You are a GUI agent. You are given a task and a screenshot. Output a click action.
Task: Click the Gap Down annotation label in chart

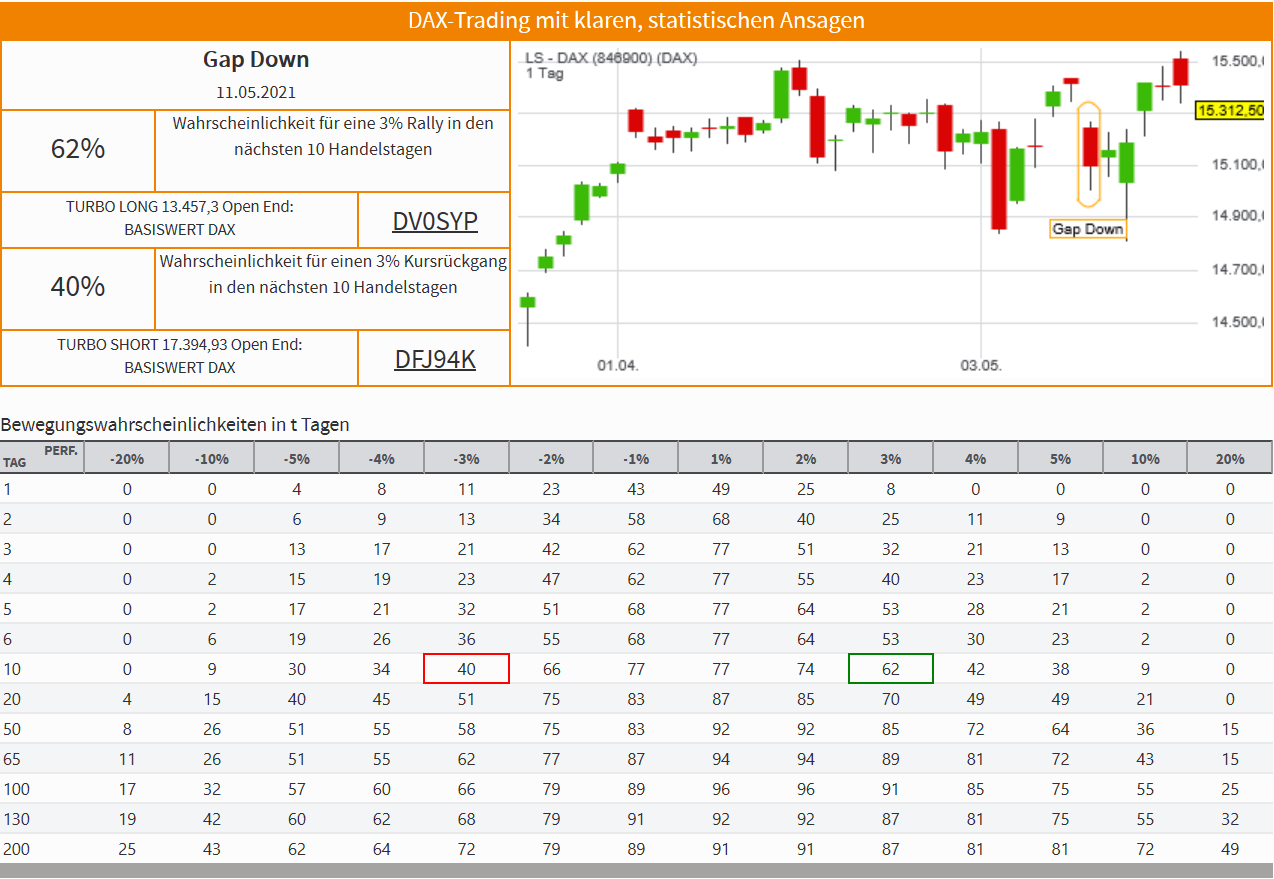(1087, 229)
